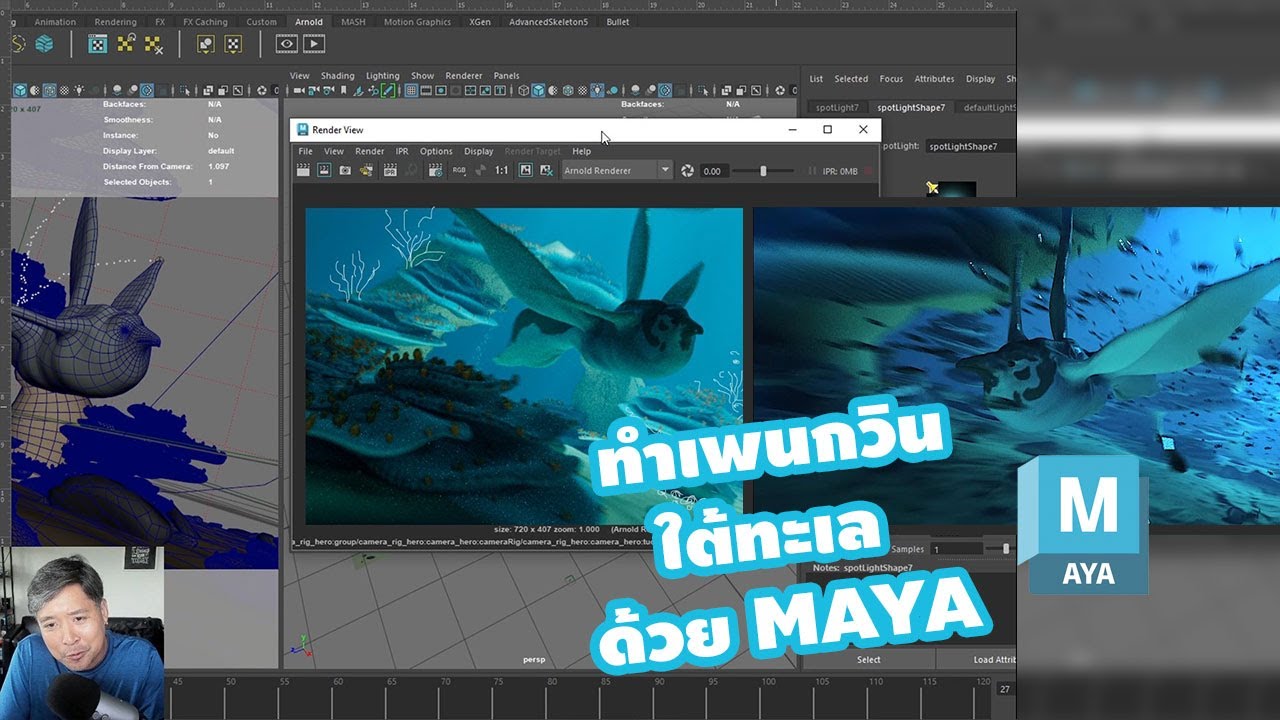Open the Renderer menu of the viewport panel
The width and height of the screenshot is (1280, 720).
tap(463, 76)
